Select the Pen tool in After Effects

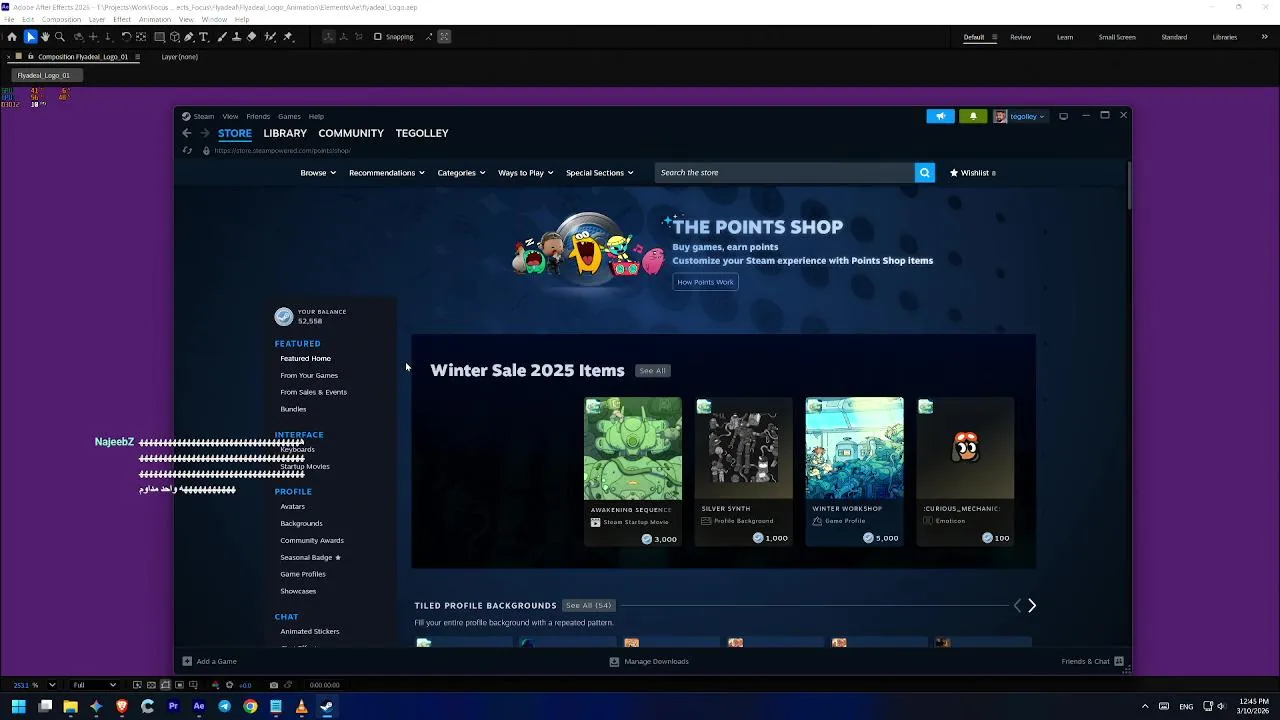189,37
